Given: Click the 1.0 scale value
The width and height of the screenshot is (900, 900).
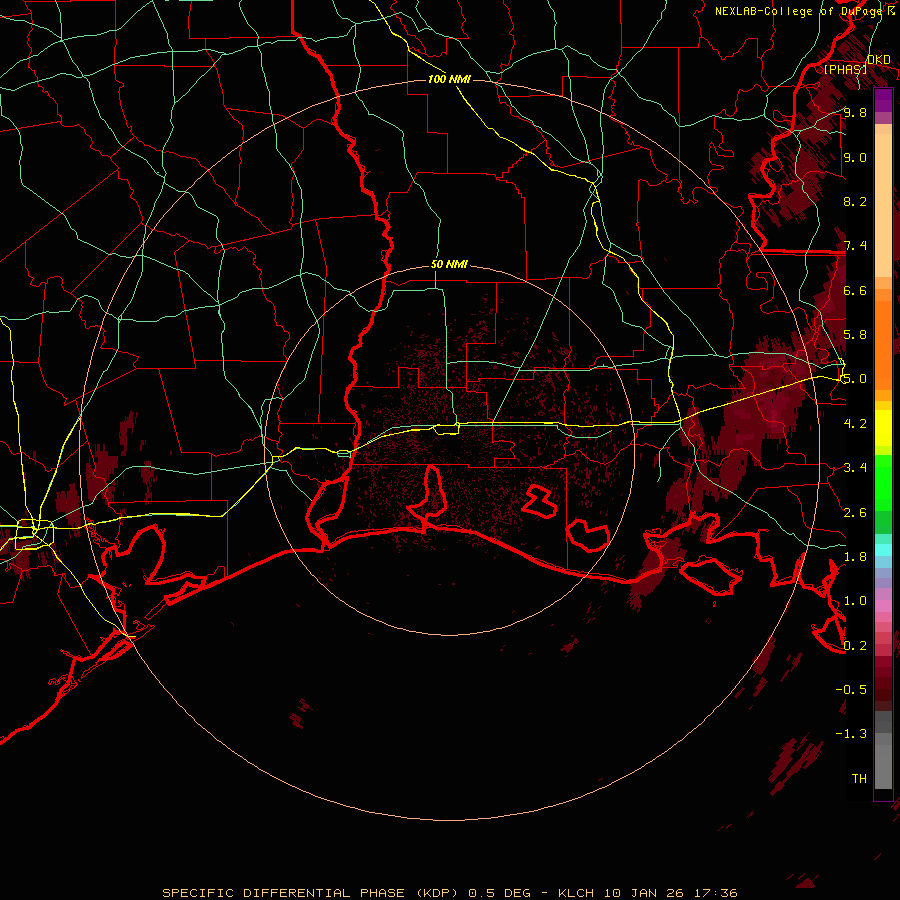Looking at the screenshot, I should [855, 601].
